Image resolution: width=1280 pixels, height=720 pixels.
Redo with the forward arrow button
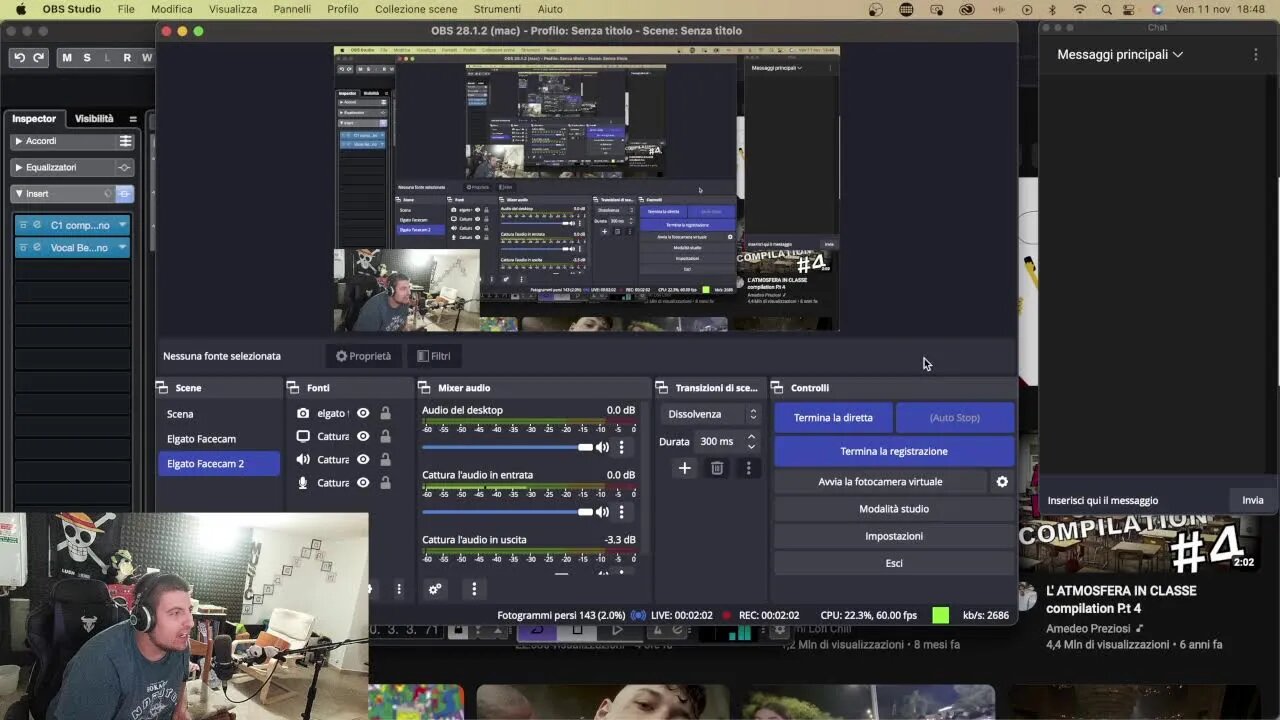(38, 58)
